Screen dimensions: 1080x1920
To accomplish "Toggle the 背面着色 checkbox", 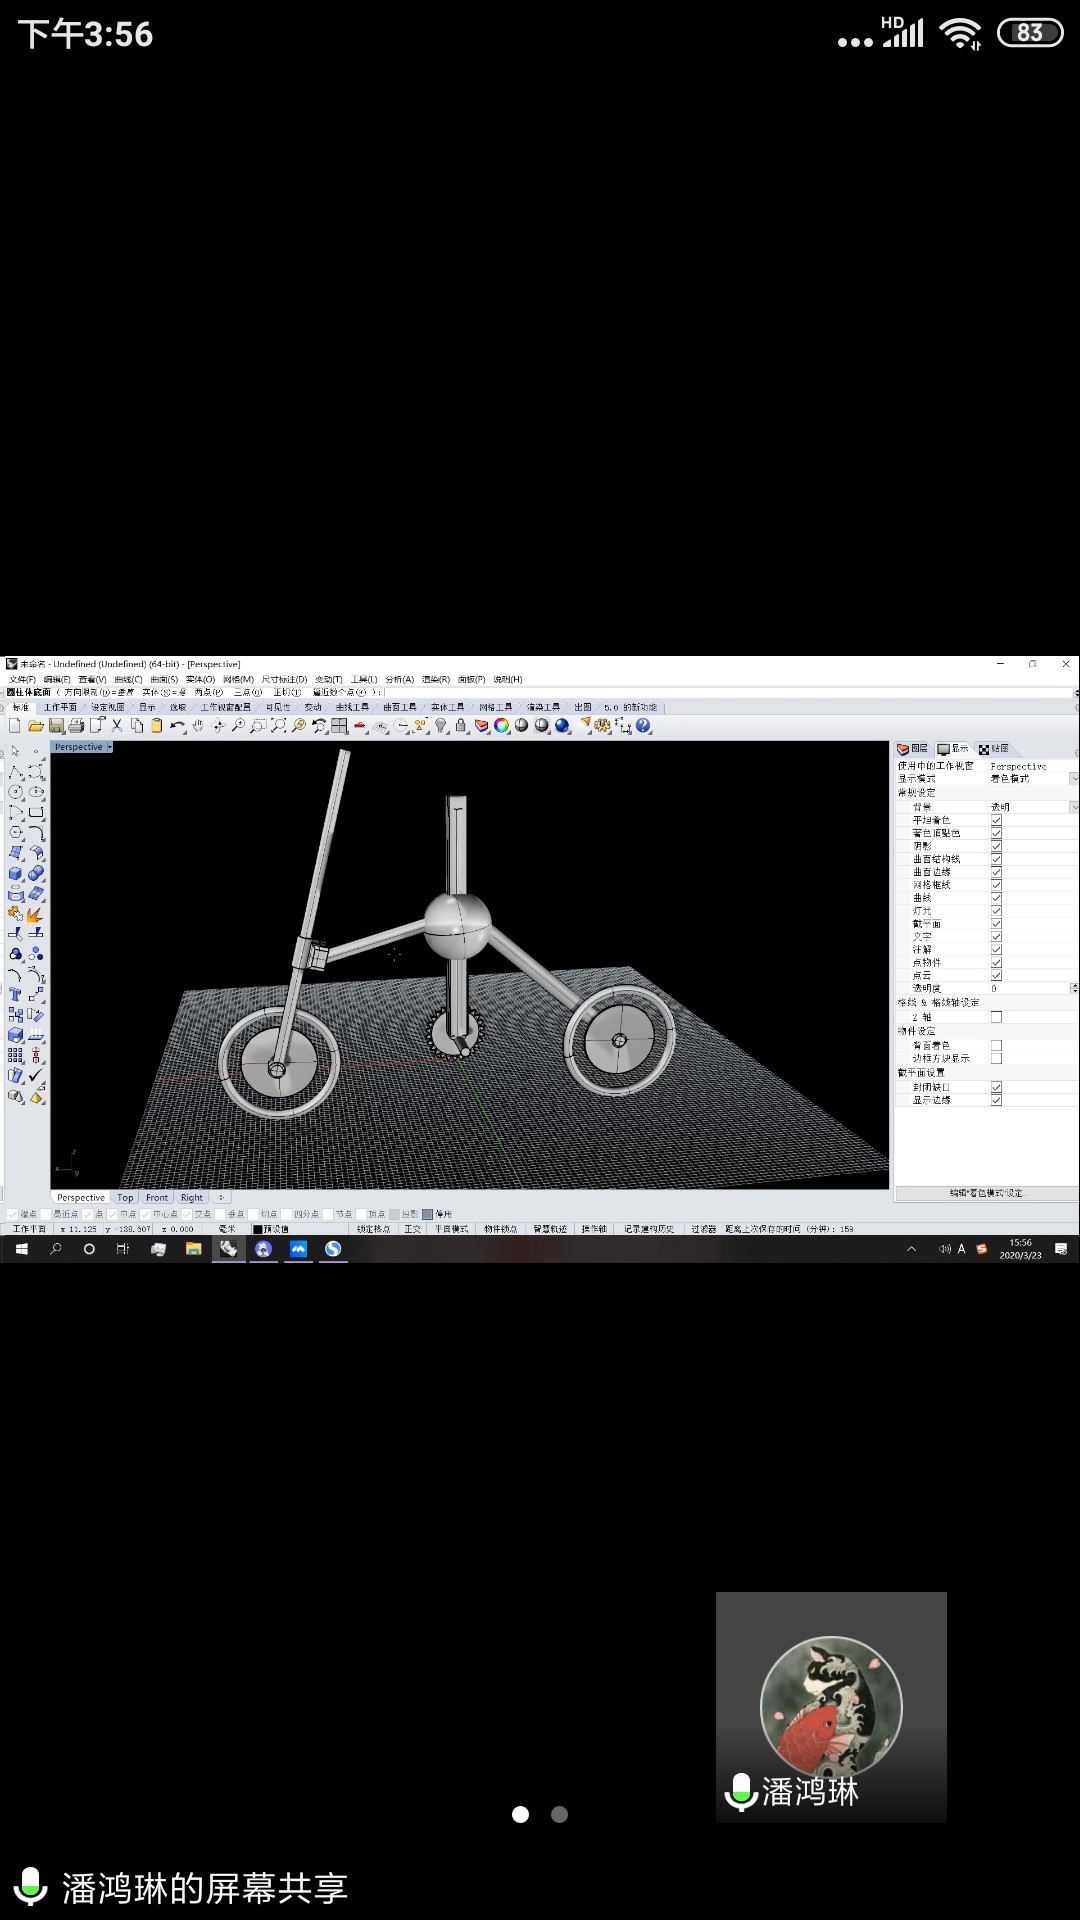I will click(996, 1045).
